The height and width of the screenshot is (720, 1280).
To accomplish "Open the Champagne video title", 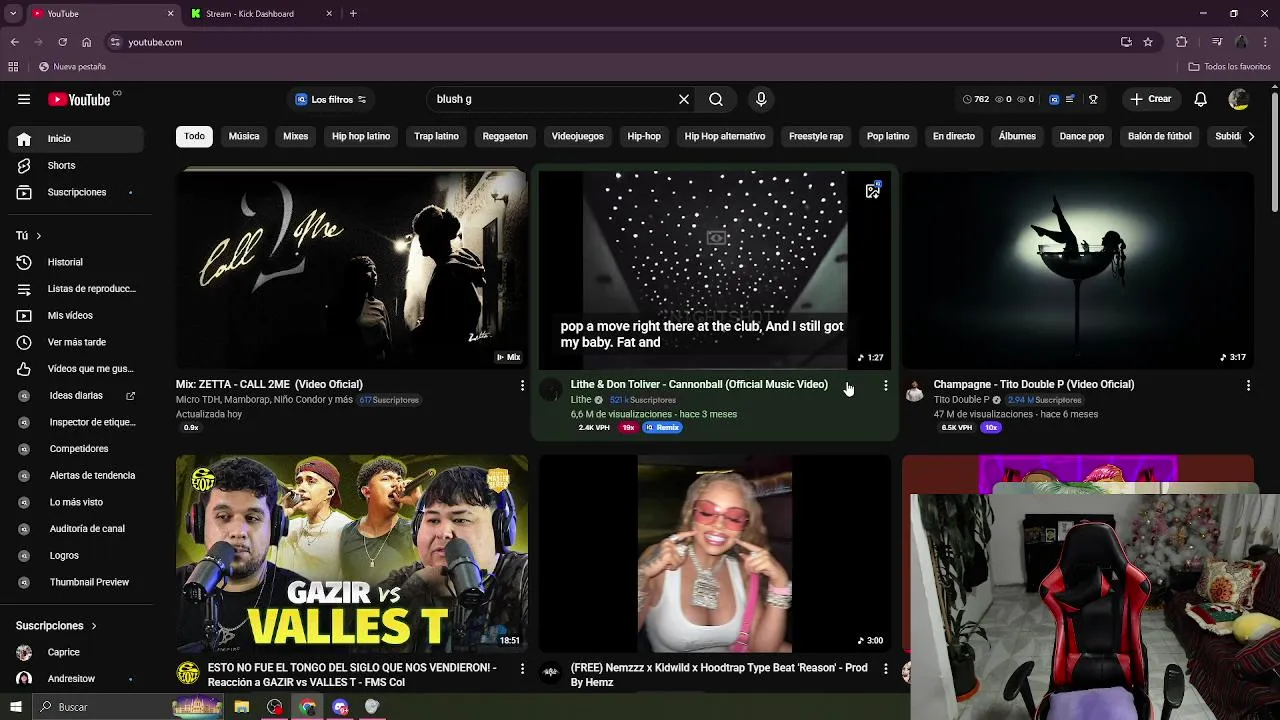I will (x=1034, y=385).
